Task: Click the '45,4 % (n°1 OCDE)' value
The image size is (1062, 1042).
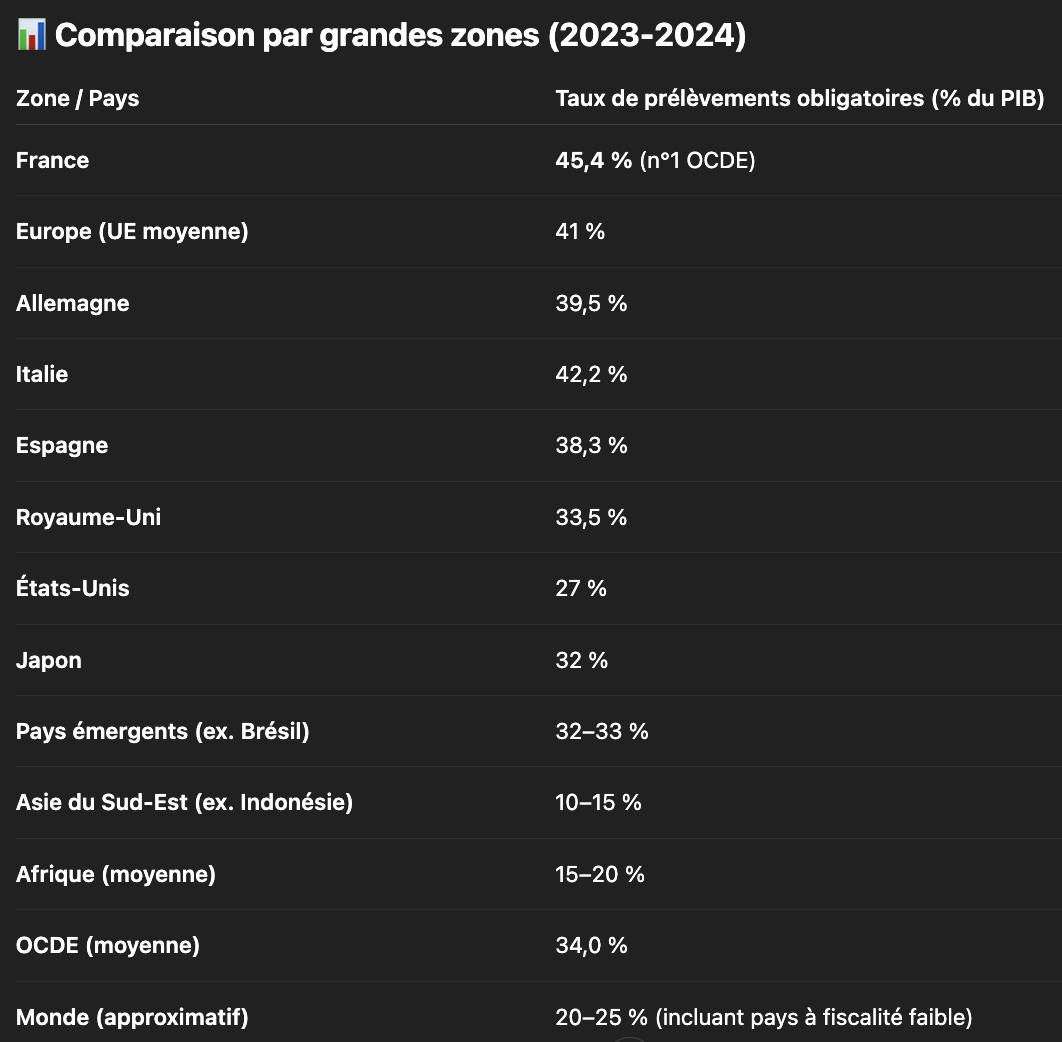Action: (655, 161)
